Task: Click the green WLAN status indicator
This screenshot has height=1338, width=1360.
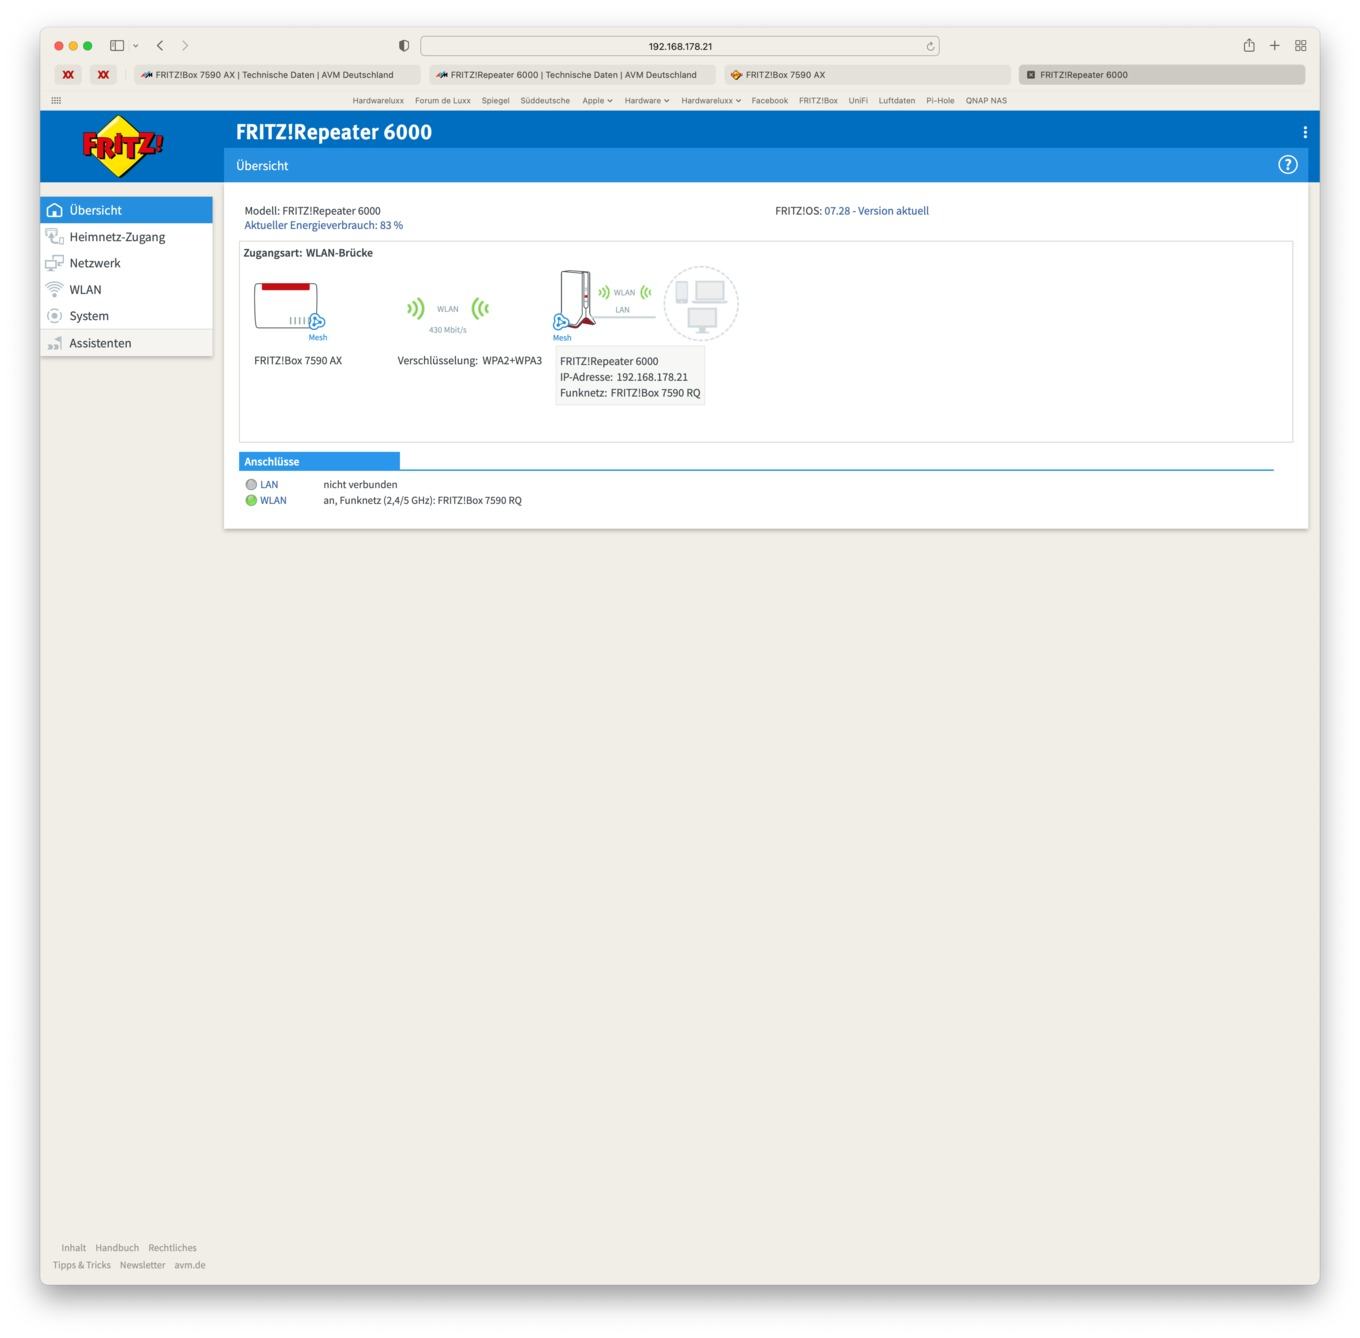Action: [x=251, y=500]
